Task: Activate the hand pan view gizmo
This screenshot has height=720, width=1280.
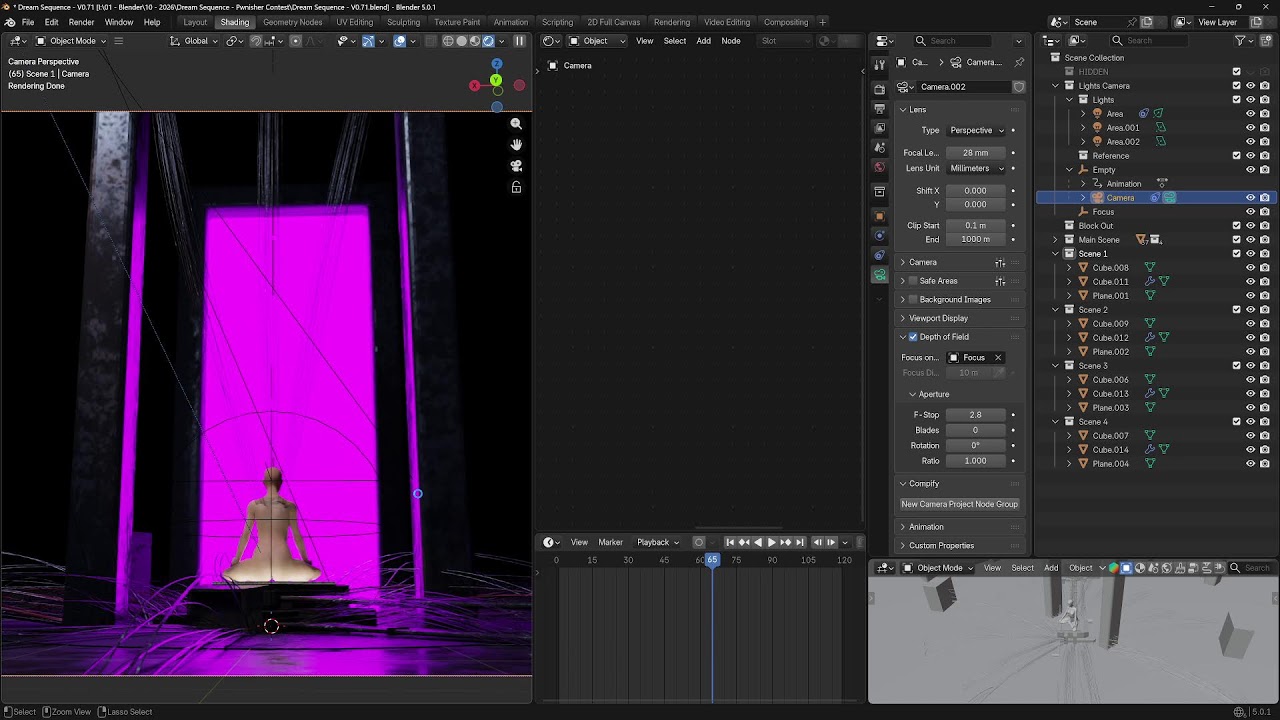Action: tap(516, 145)
